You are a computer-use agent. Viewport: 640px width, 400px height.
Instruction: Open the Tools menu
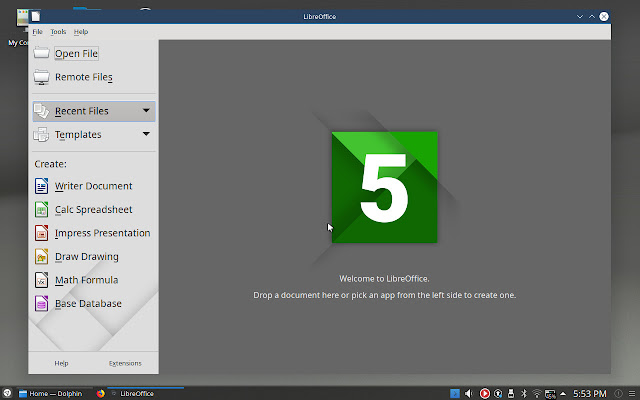tap(58, 31)
